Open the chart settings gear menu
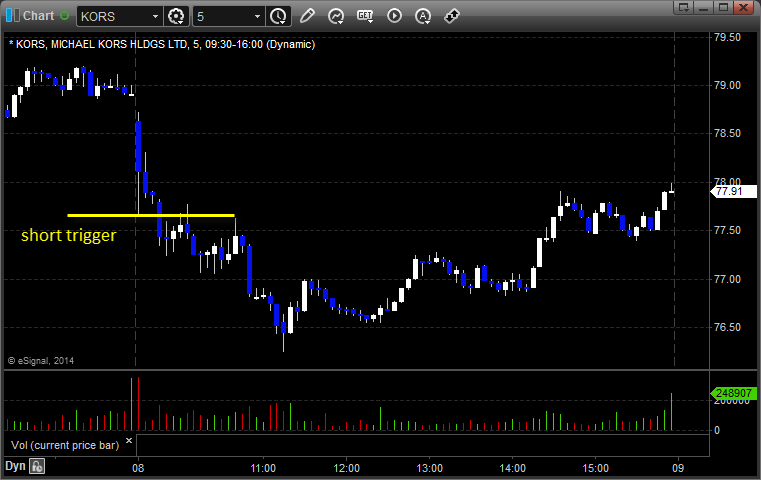 click(176, 16)
